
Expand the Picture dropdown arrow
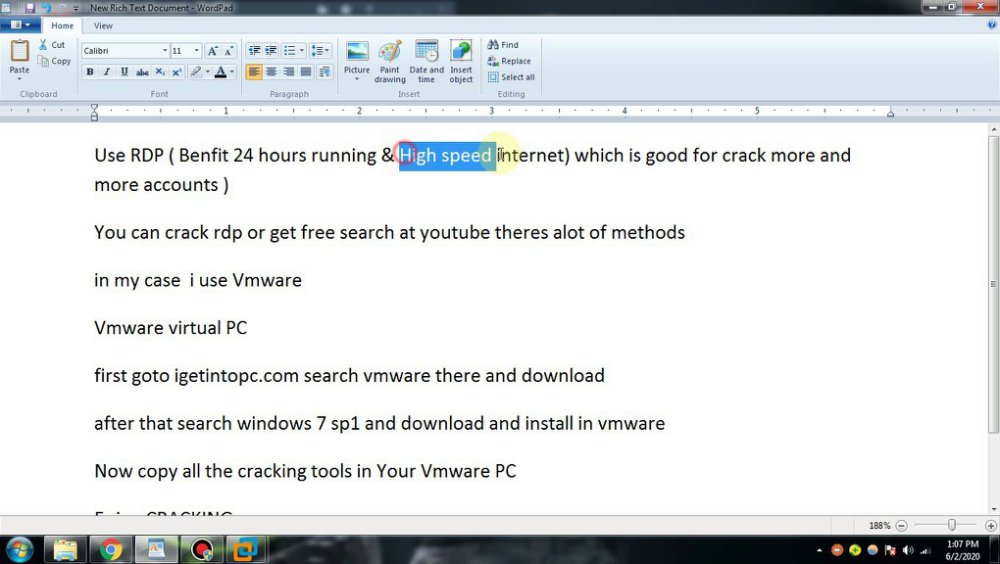(x=357, y=78)
